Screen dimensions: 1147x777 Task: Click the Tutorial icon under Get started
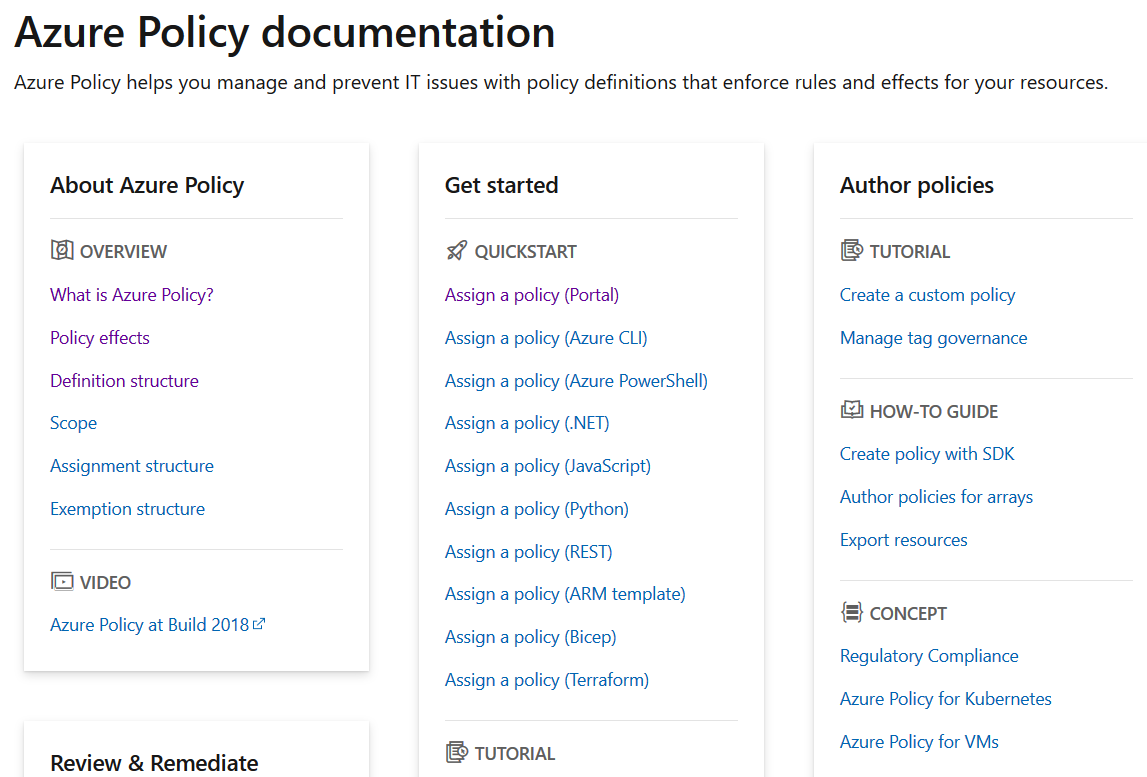pos(457,752)
